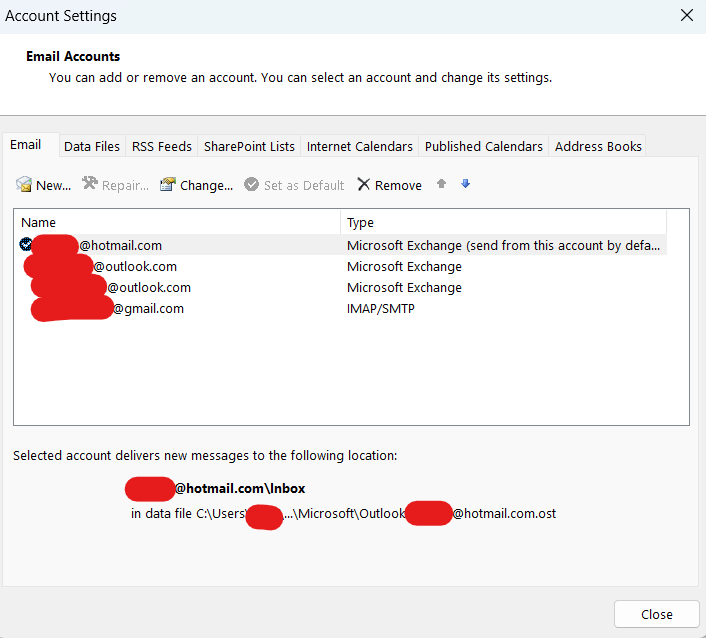Viewport: 706px width, 638px height.
Task: Click the Repair tools icon
Action: pyautogui.click(x=90, y=183)
